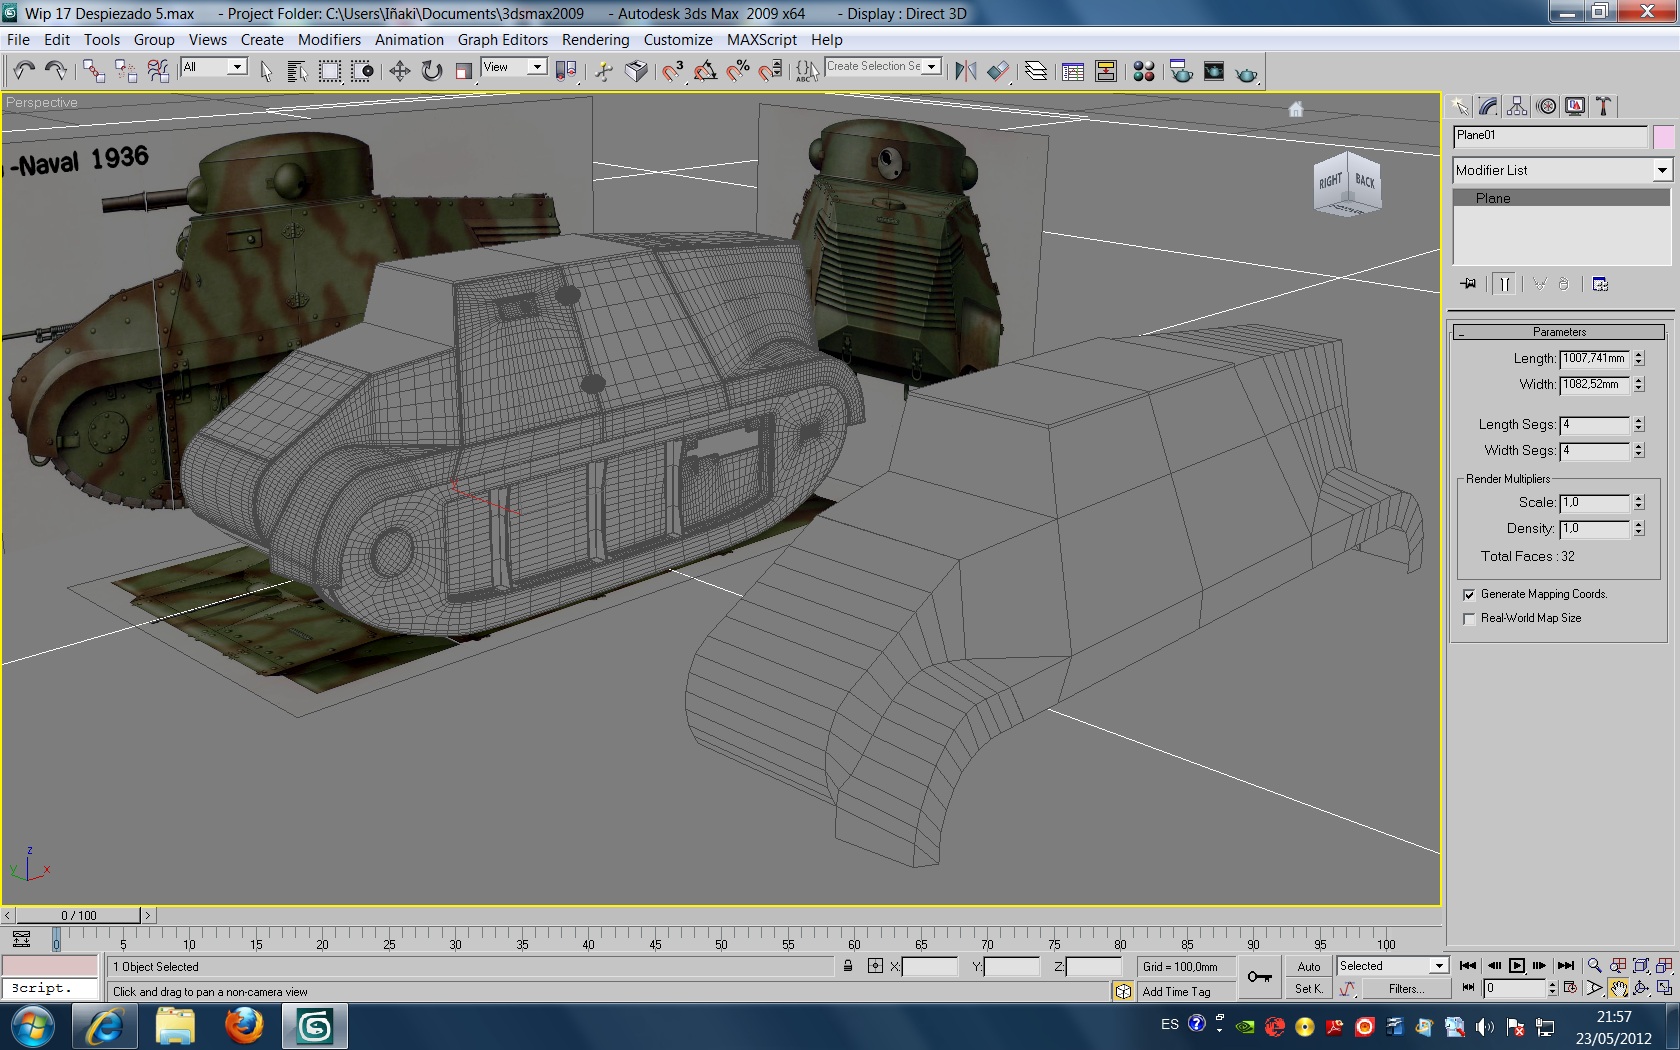1680x1050 pixels.
Task: Open the Layer Manager icon
Action: click(1036, 71)
